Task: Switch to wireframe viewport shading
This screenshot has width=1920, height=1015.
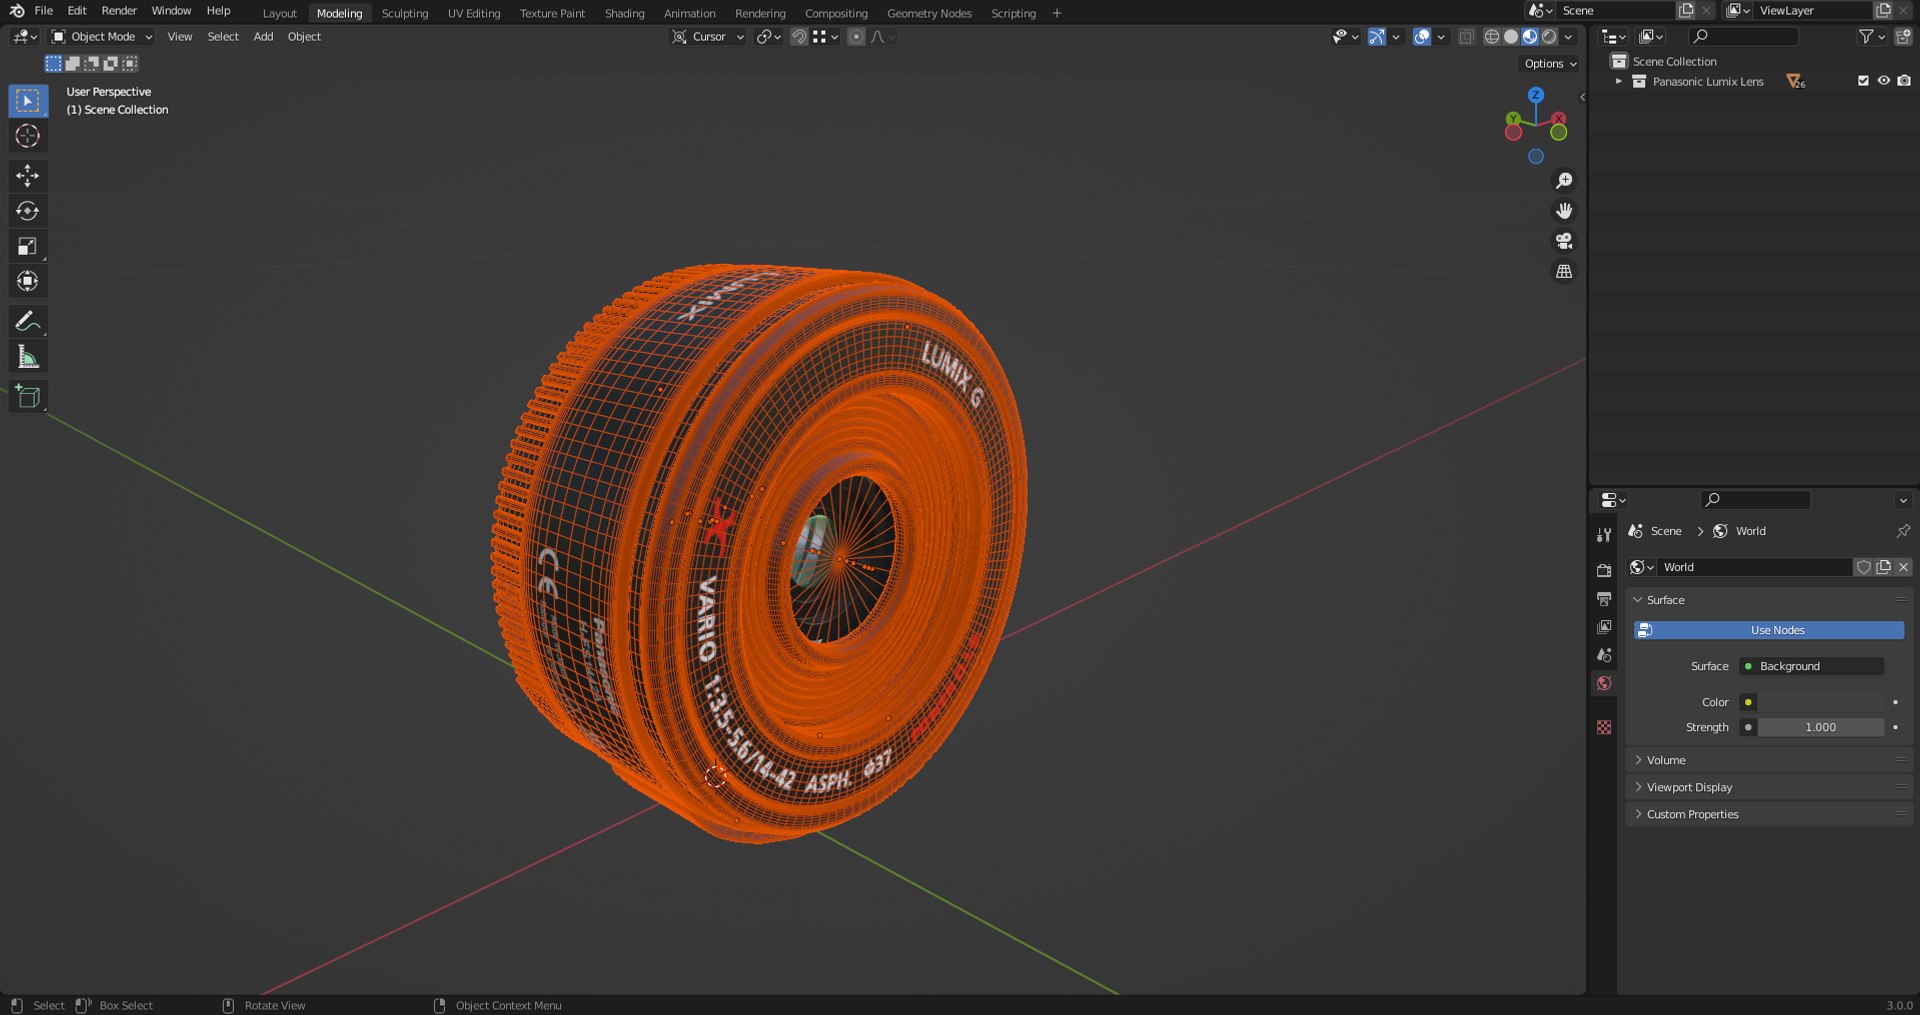Action: tap(1492, 37)
